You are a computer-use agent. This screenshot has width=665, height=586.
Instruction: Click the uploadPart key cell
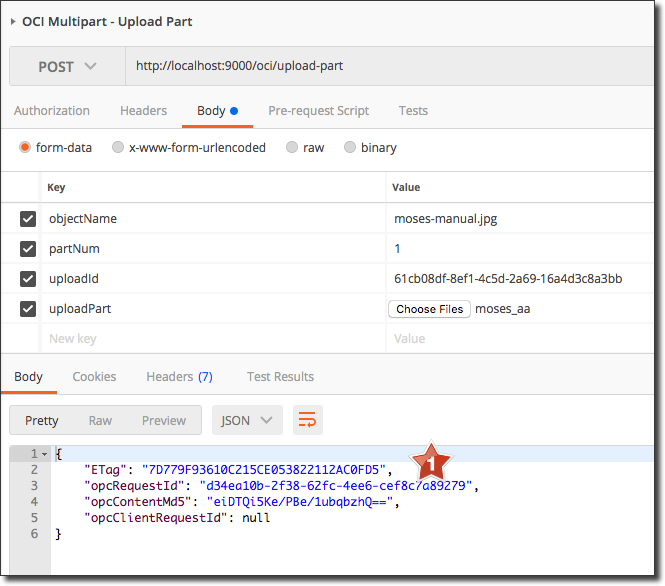(213, 309)
